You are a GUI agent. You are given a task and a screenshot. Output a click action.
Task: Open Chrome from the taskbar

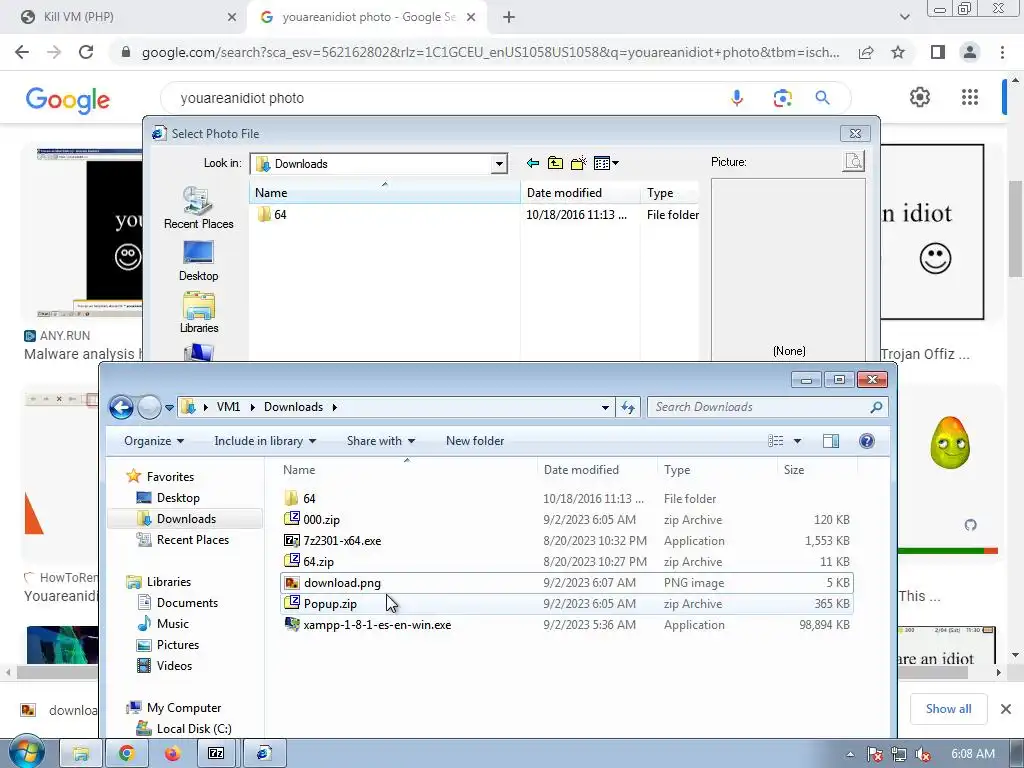[126, 753]
